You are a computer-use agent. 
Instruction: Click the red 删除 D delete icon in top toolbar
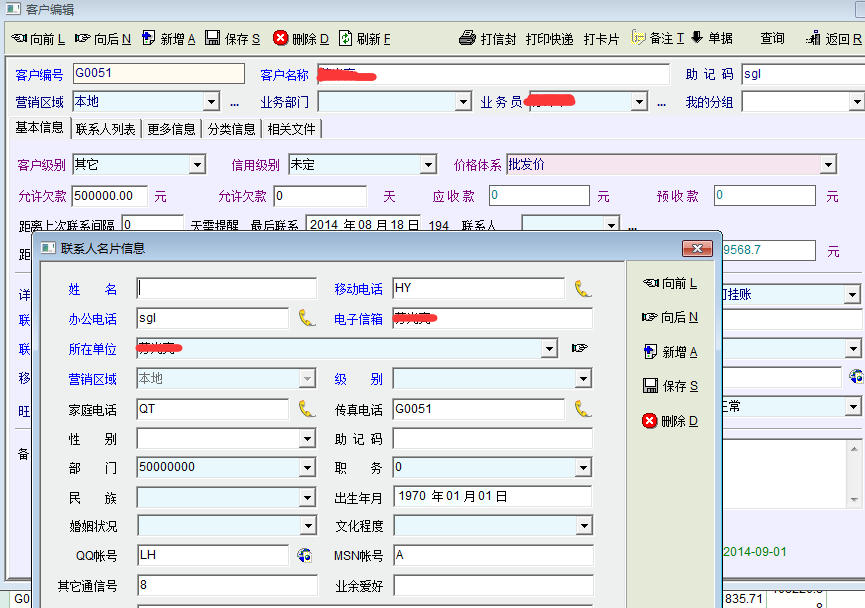tap(281, 39)
